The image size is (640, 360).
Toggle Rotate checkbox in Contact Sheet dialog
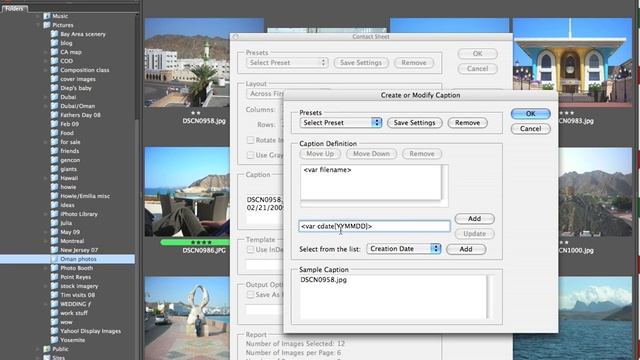tap(250, 140)
